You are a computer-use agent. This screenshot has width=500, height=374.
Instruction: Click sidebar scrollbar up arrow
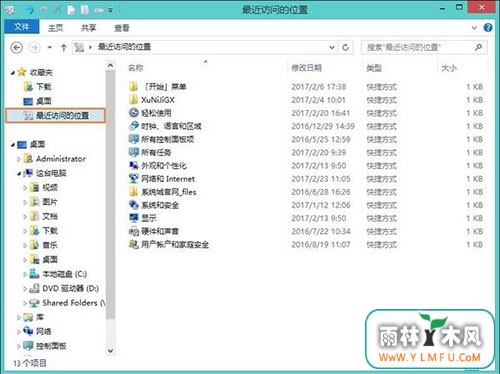(x=110, y=66)
